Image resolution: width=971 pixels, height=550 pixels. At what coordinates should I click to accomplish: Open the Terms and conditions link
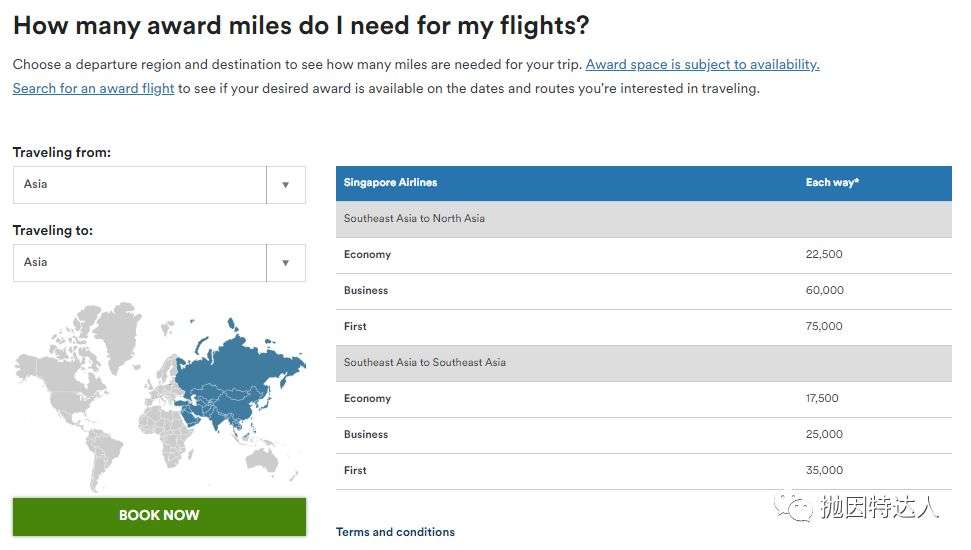395,532
